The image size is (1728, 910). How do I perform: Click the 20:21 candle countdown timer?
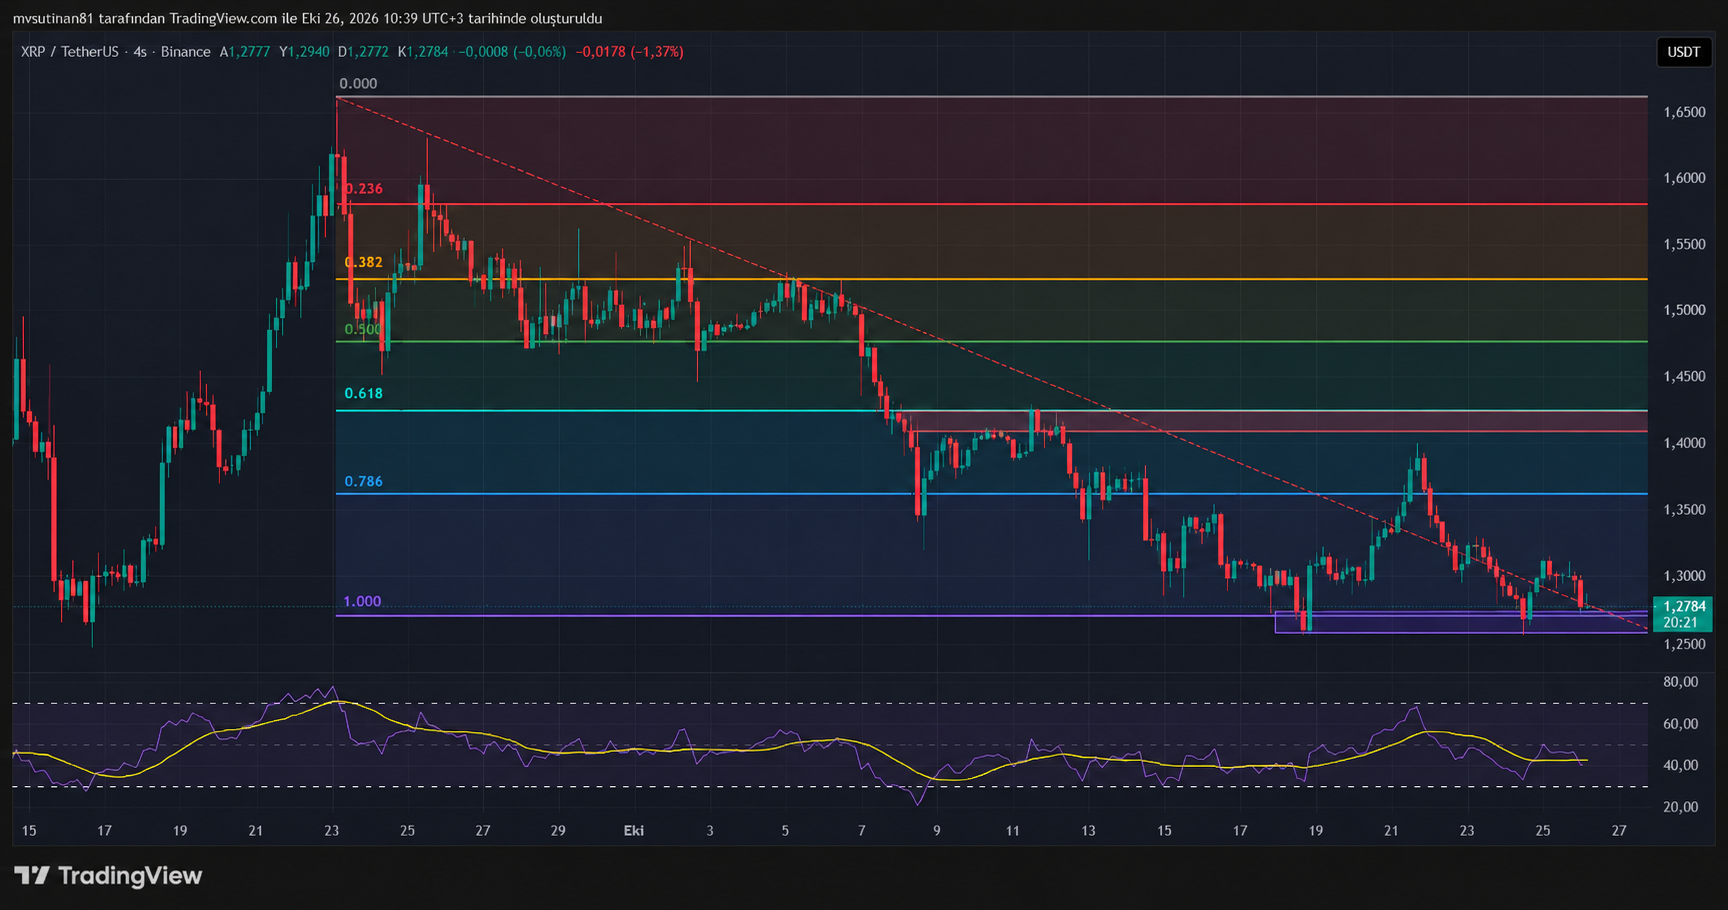tap(1680, 622)
